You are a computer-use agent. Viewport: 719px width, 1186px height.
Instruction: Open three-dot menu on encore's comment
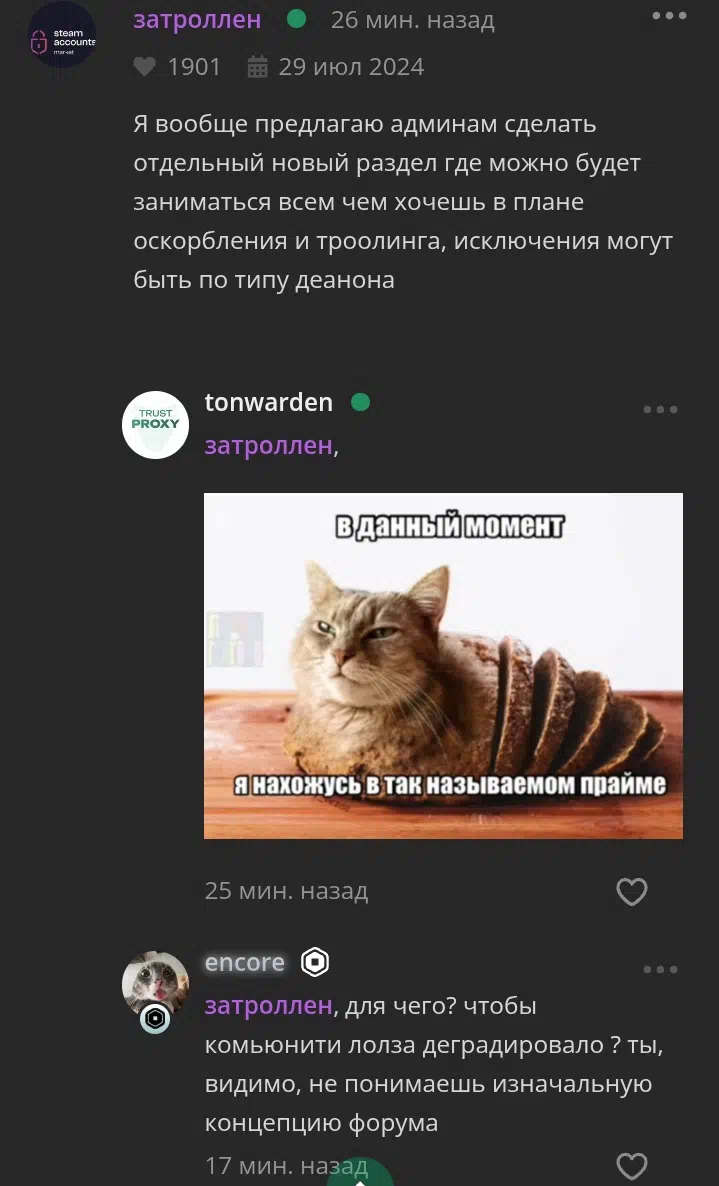click(660, 969)
